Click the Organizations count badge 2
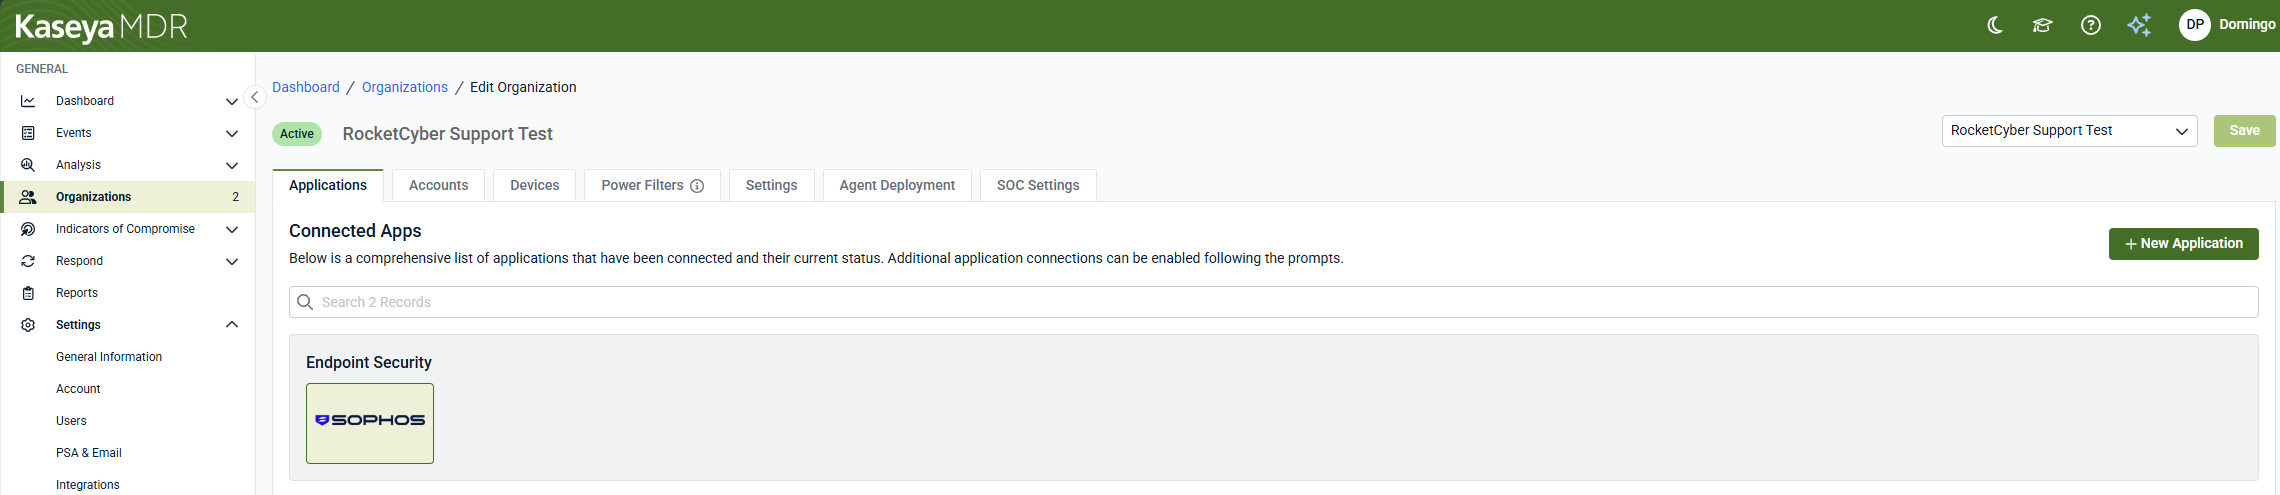Screen dimensions: 2280x495 pyautogui.click(x=236, y=197)
